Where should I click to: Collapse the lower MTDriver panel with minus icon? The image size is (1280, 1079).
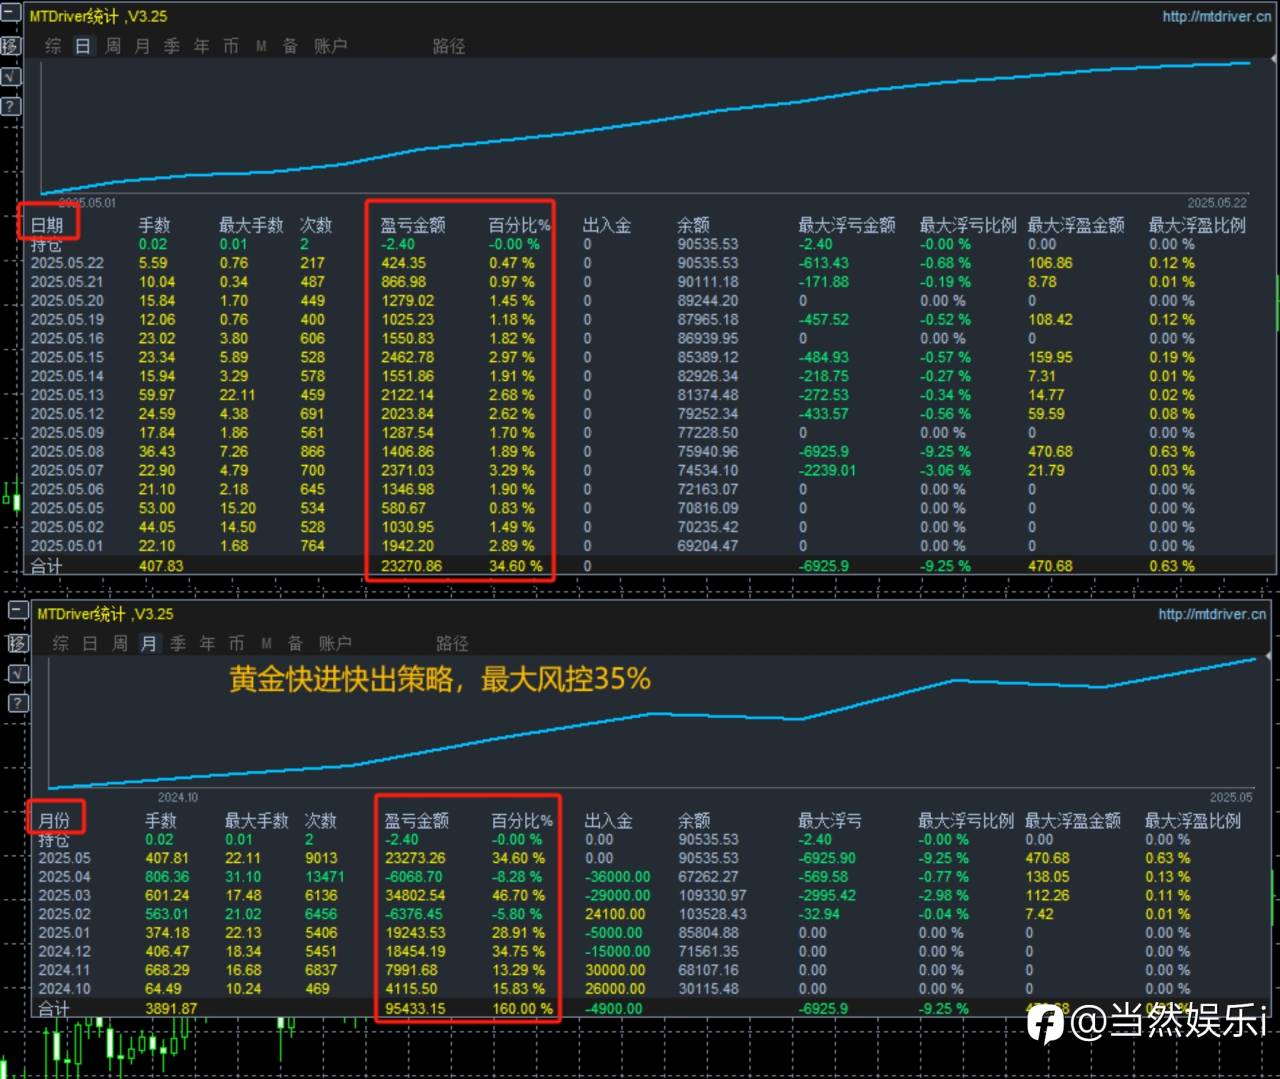coord(18,612)
